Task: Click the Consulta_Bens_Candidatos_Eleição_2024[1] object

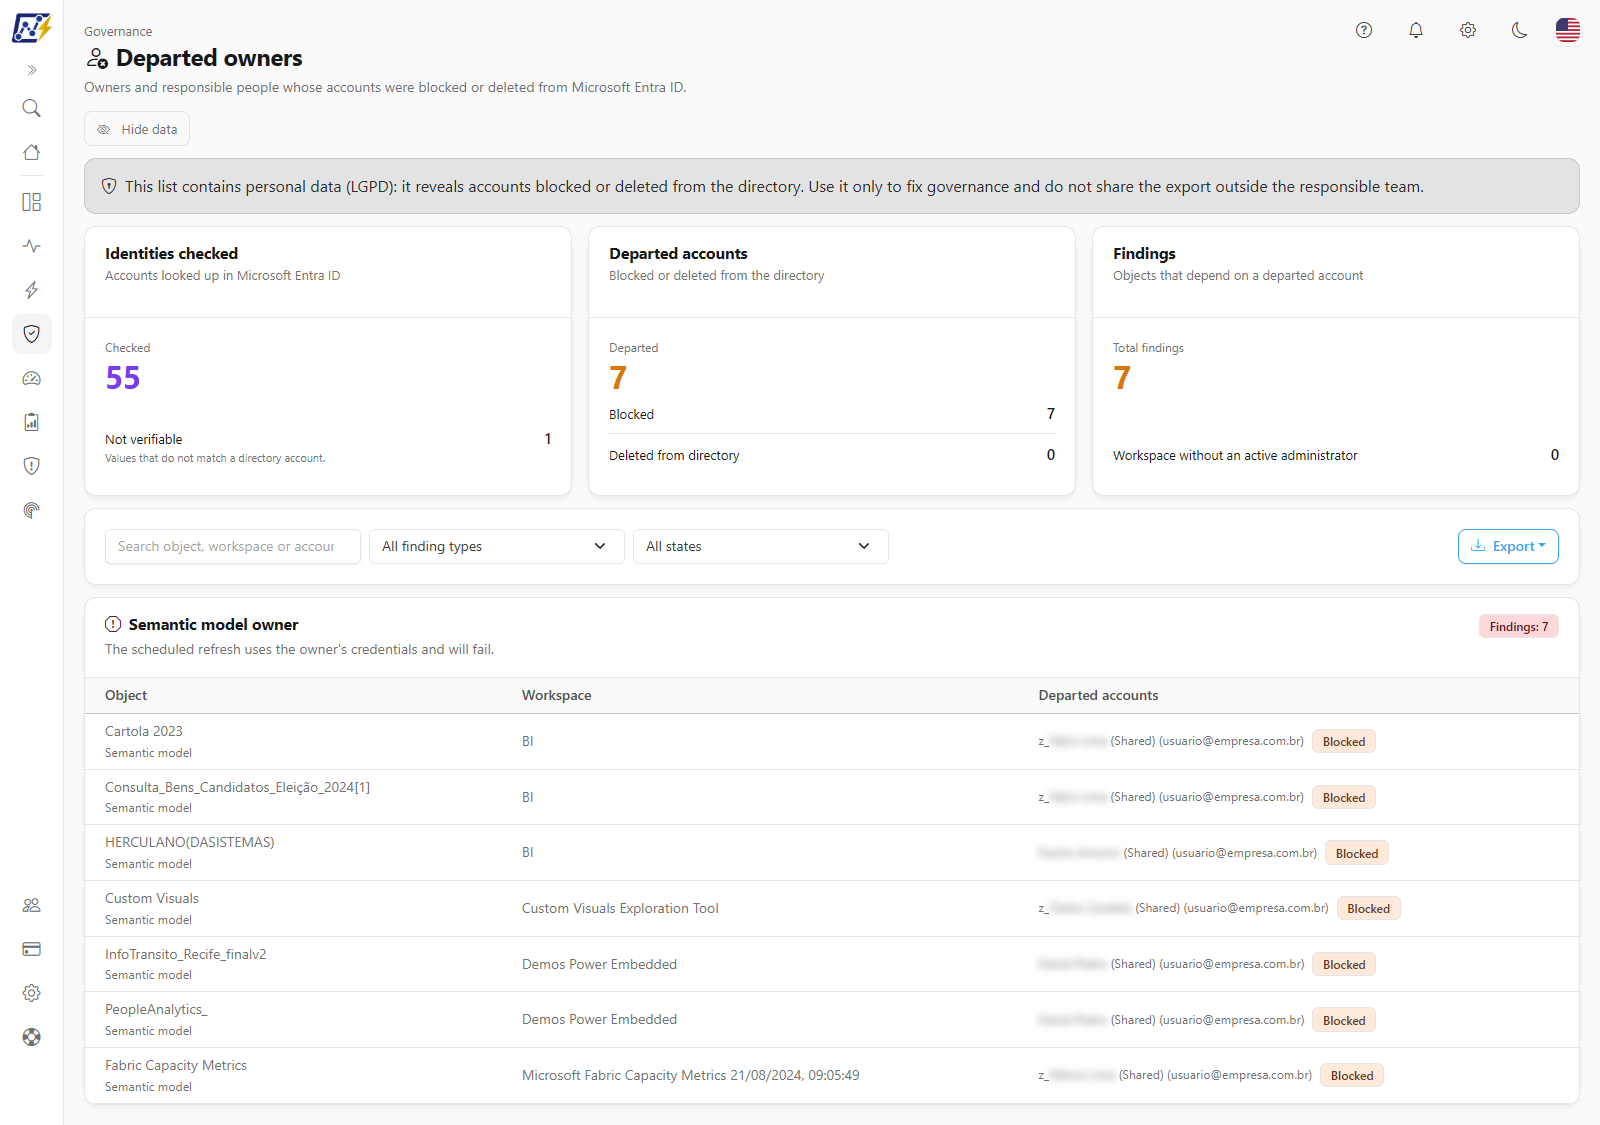Action: point(238,787)
